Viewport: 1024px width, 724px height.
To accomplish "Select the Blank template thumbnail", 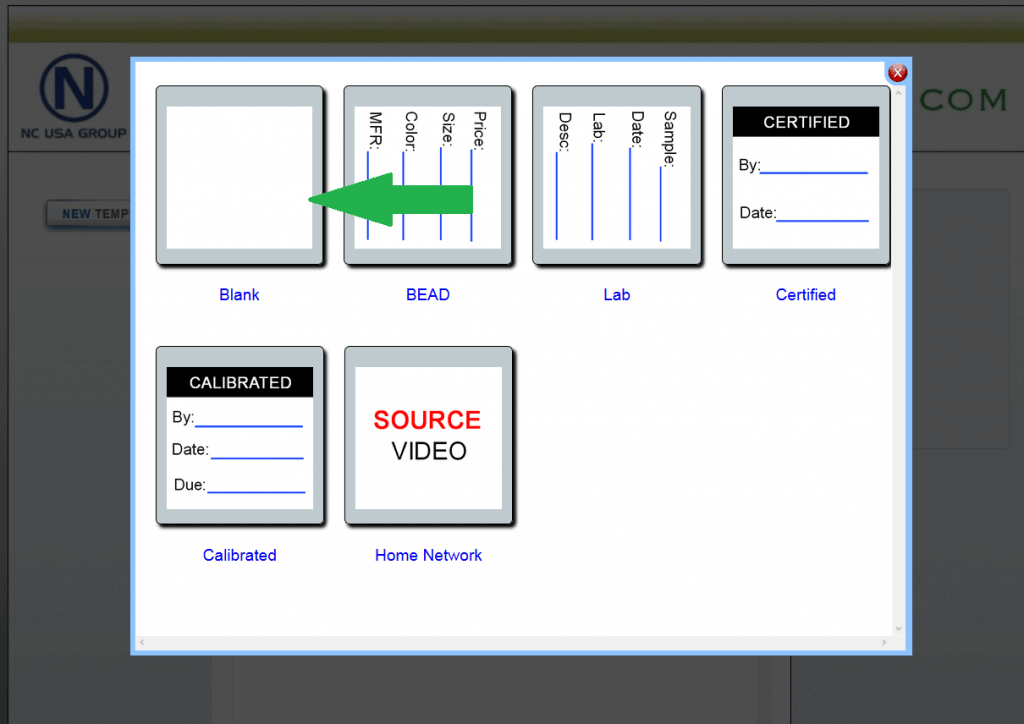I will (239, 176).
